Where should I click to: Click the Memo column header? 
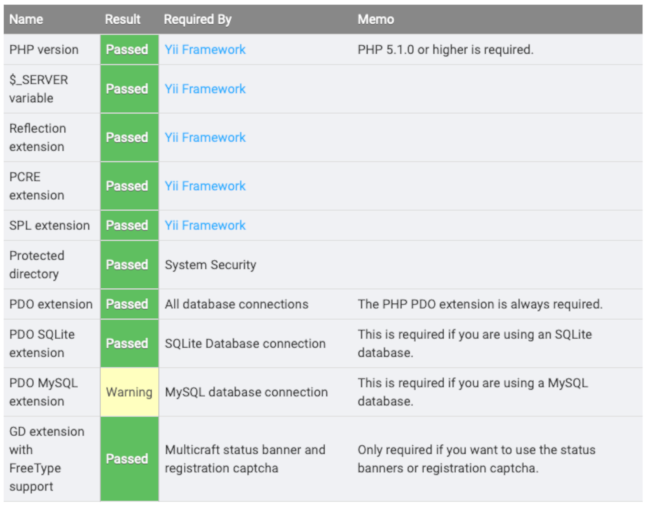click(x=376, y=19)
